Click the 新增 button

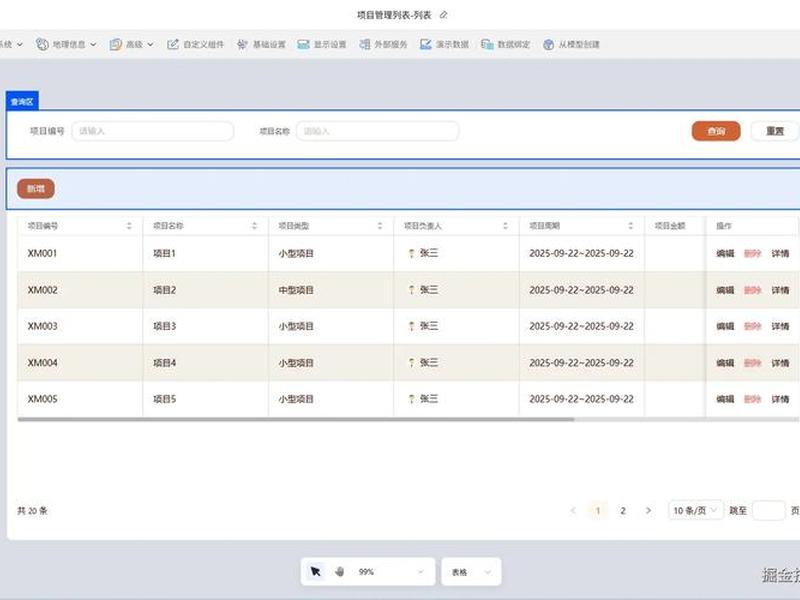36,189
